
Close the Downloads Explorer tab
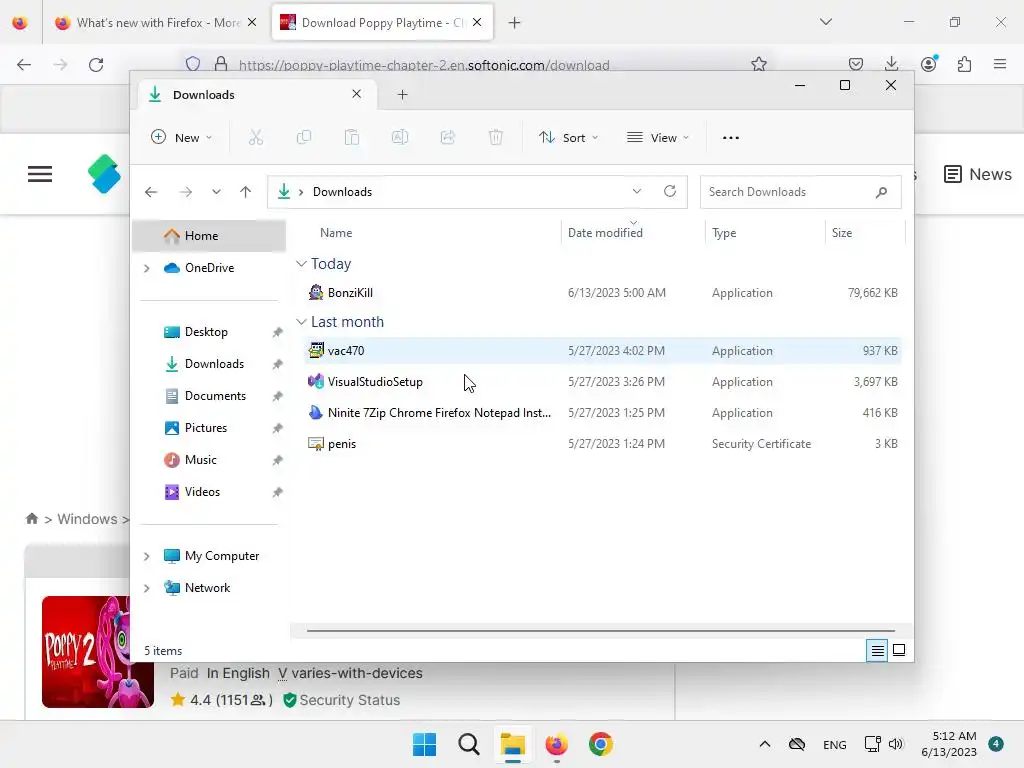[357, 94]
